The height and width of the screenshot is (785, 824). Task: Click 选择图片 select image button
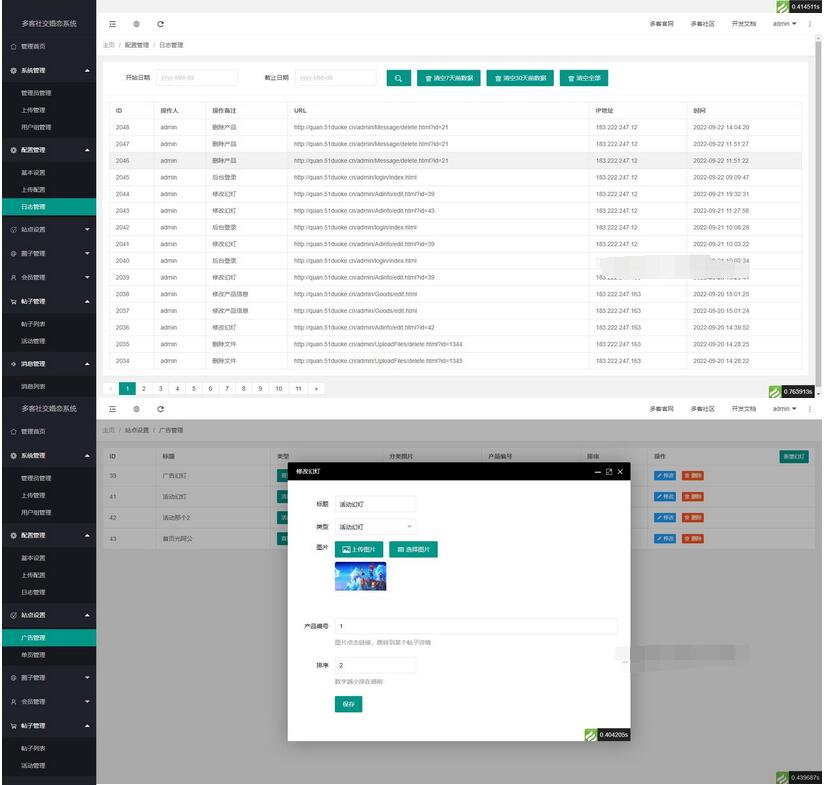[x=413, y=549]
